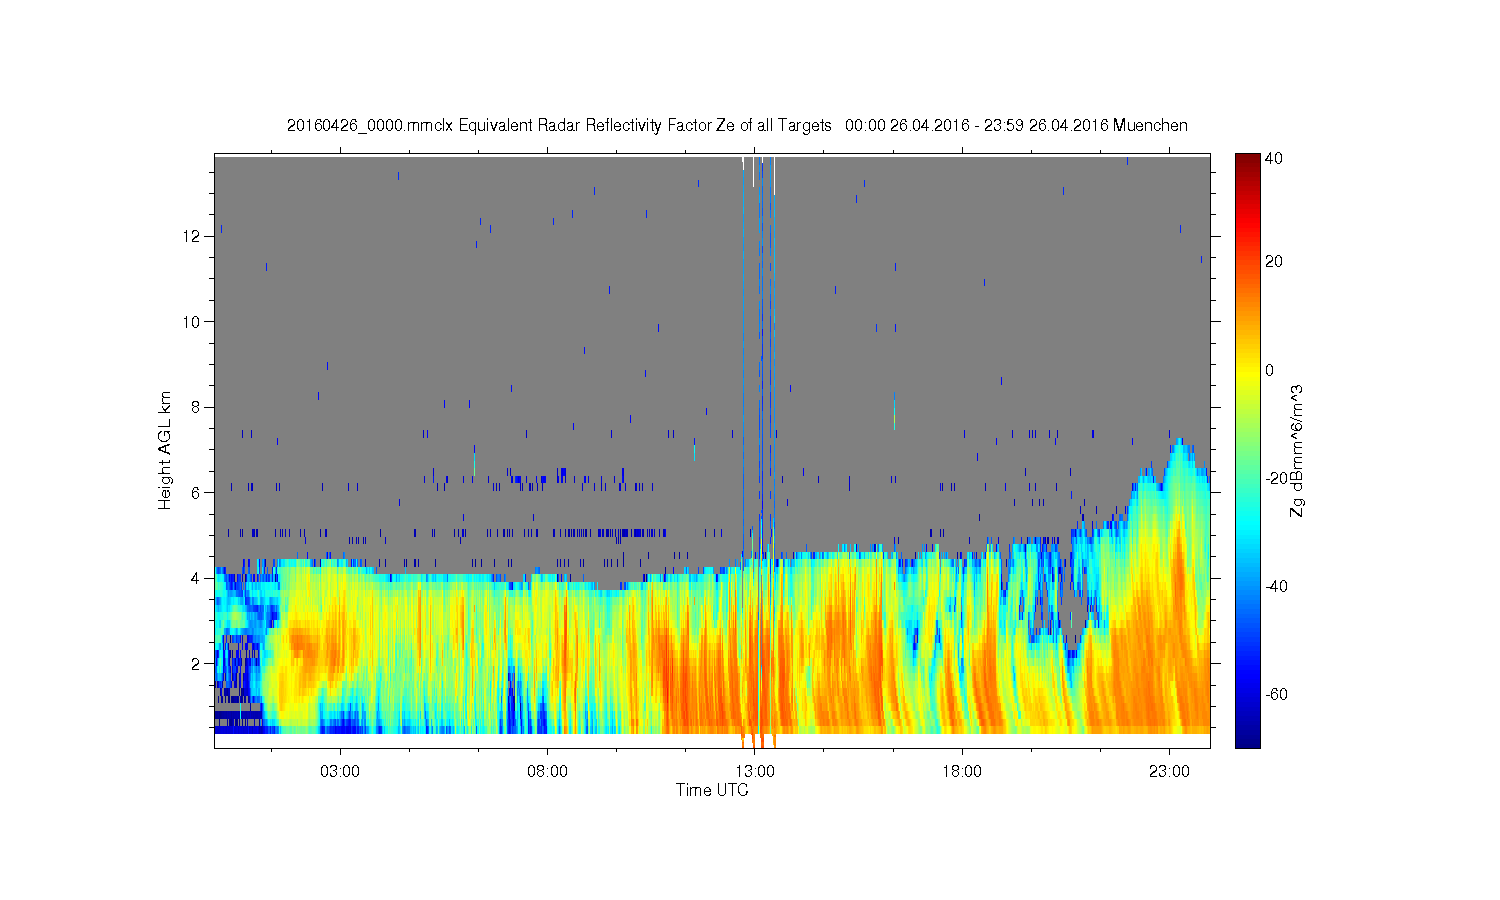This screenshot has width=1500, height=900.
Task: Click the colorbar label '0'
Action: coord(1270,370)
